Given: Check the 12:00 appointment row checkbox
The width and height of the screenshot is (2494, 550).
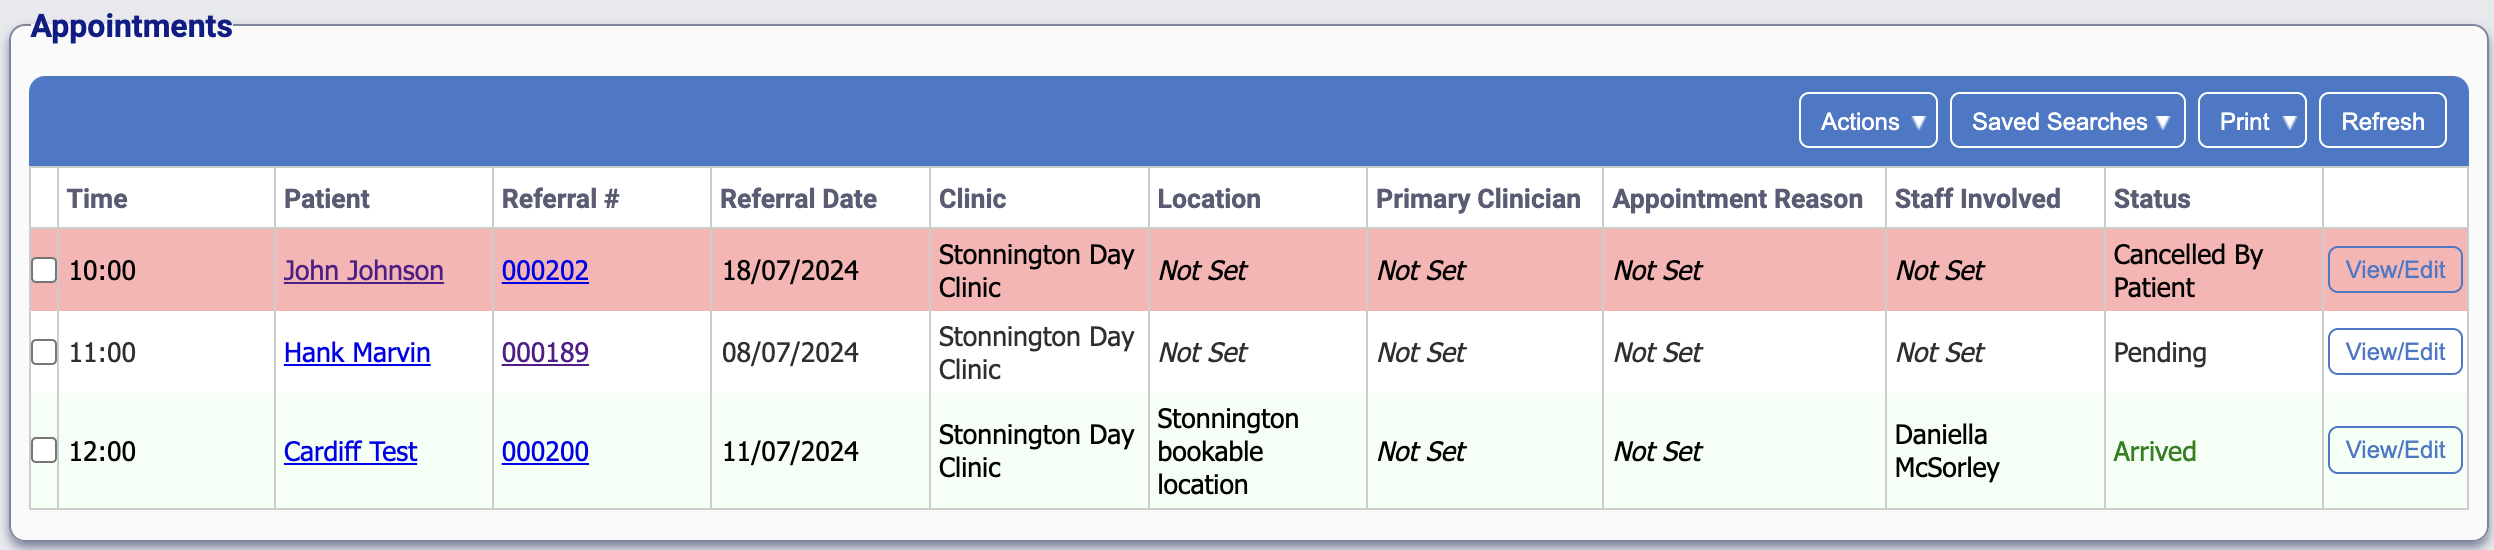Looking at the screenshot, I should [44, 450].
